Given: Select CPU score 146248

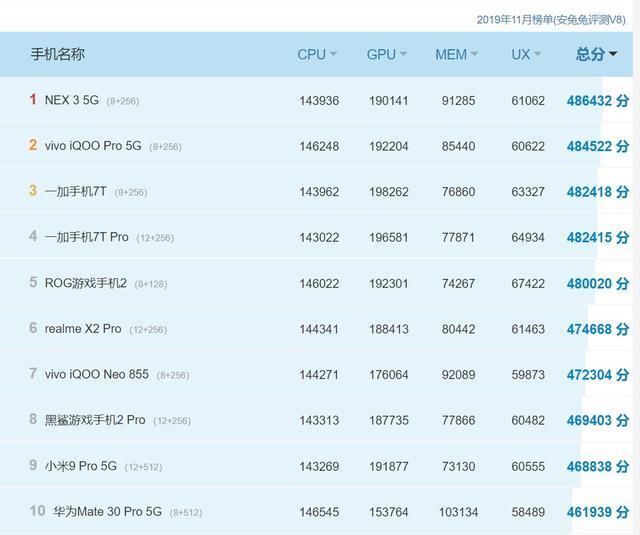Looking at the screenshot, I should coord(319,146).
